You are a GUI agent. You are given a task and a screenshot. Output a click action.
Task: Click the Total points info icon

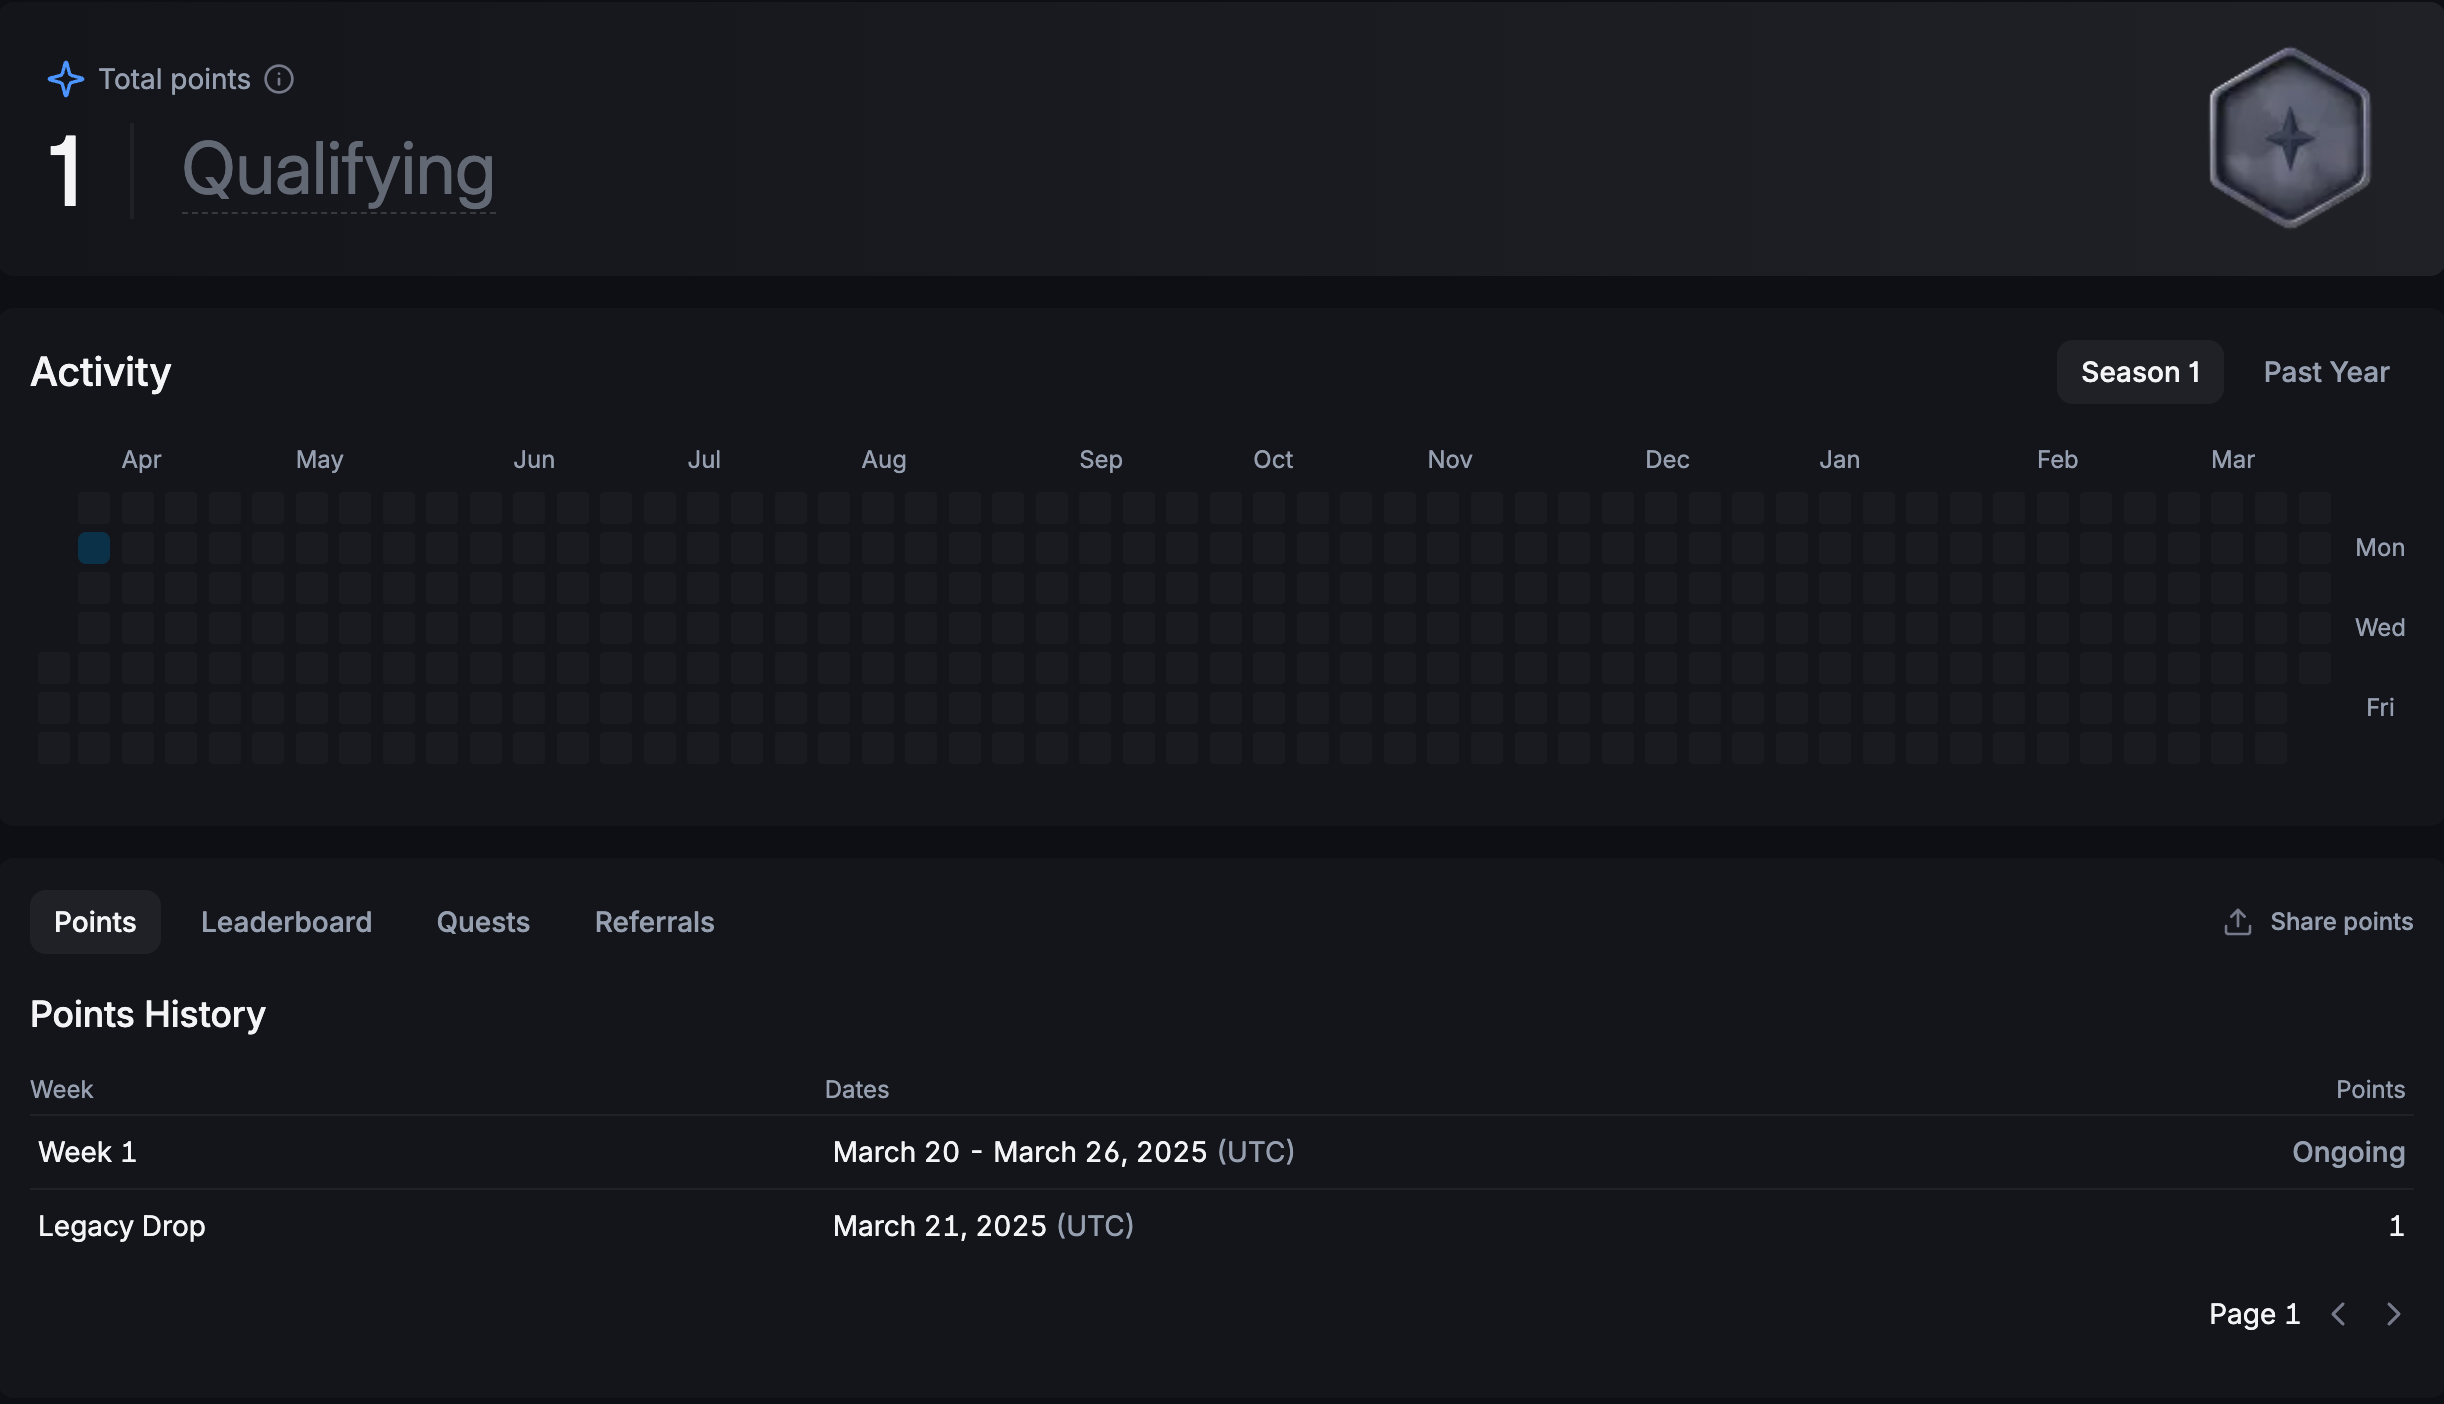(x=279, y=79)
